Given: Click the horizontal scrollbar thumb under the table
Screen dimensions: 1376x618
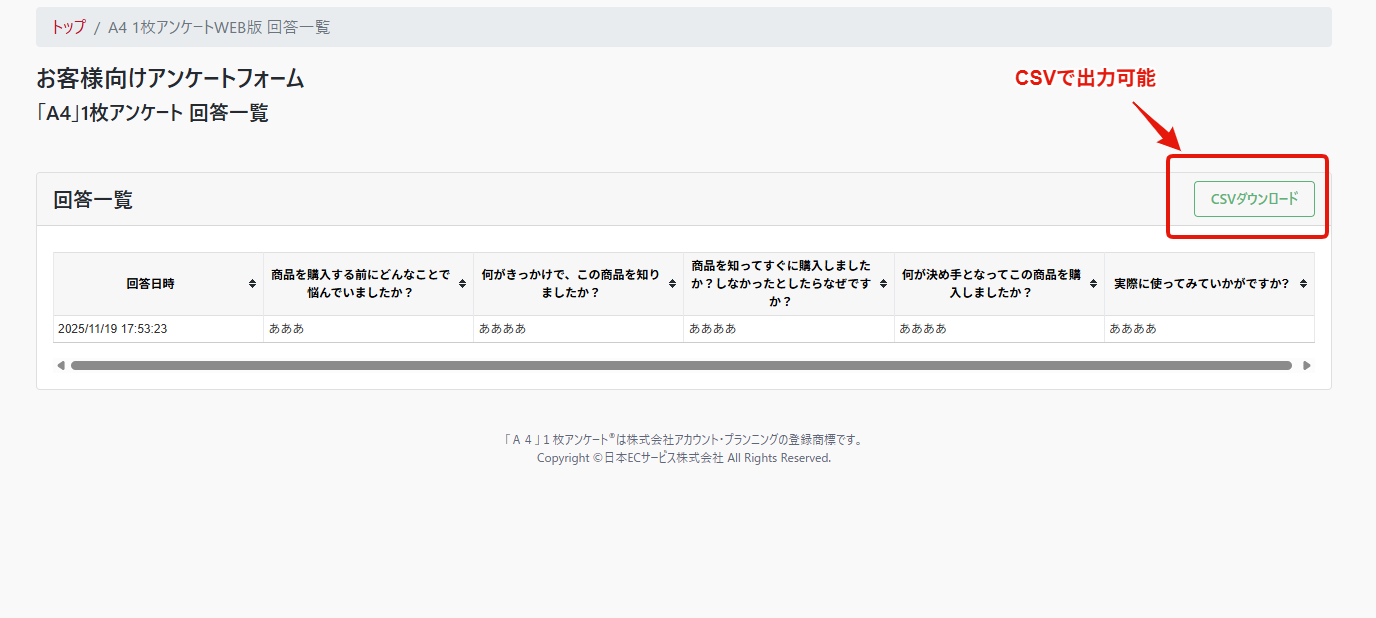Looking at the screenshot, I should 680,366.
